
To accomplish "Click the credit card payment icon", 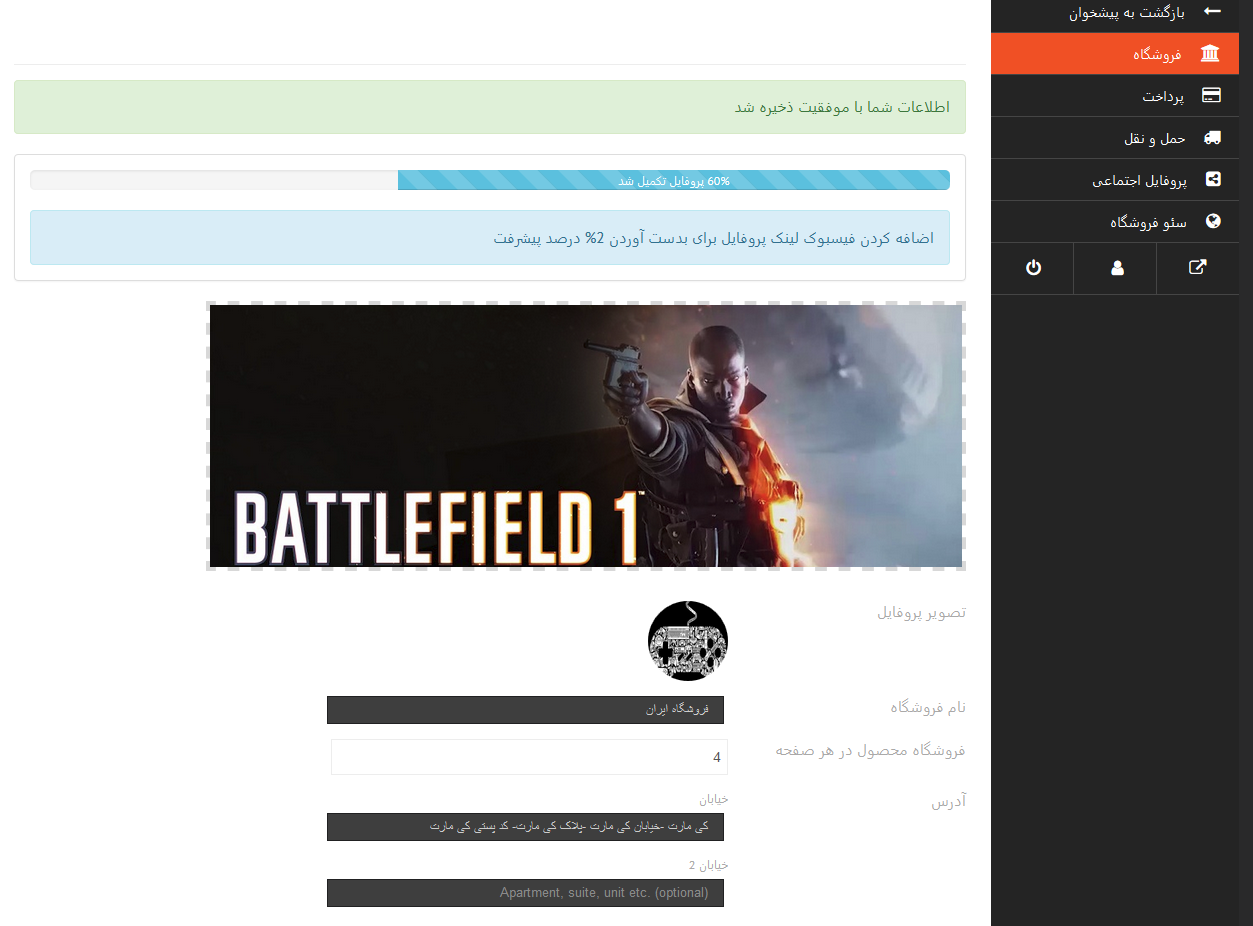I will (x=1211, y=96).
